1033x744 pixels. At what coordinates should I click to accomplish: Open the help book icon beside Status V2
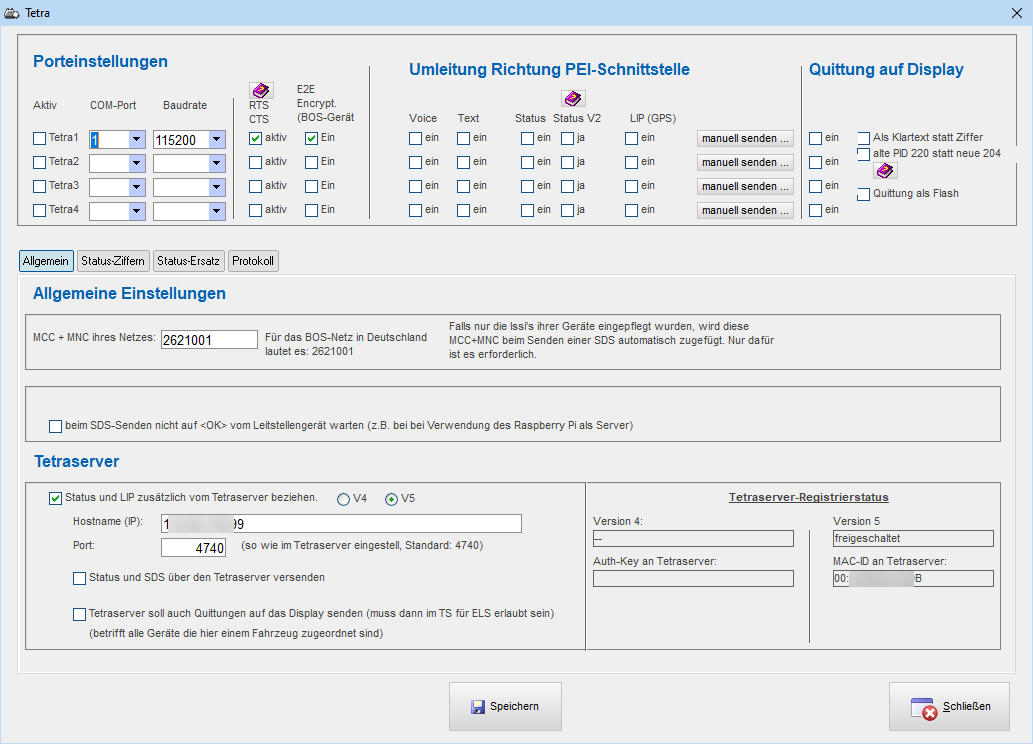[573, 98]
